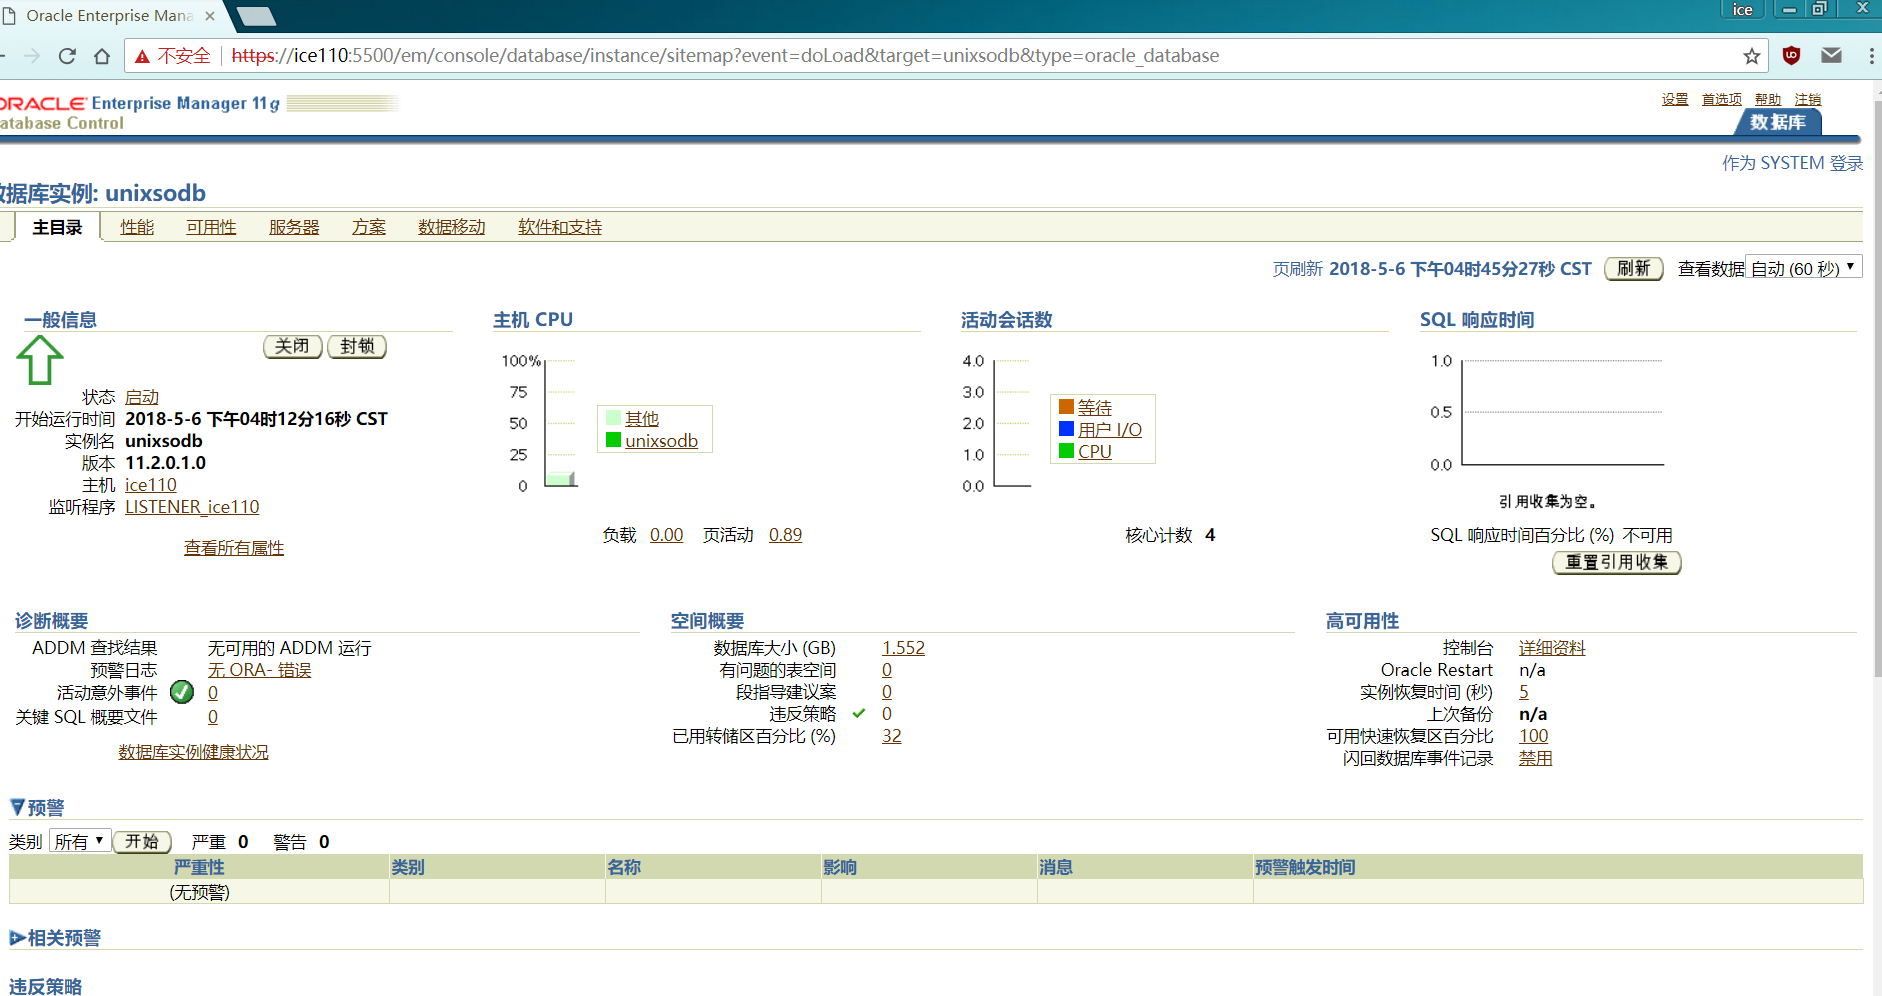1882x996 pixels.
Task: Click the green checkmark beside active incidents
Action: coord(182,692)
